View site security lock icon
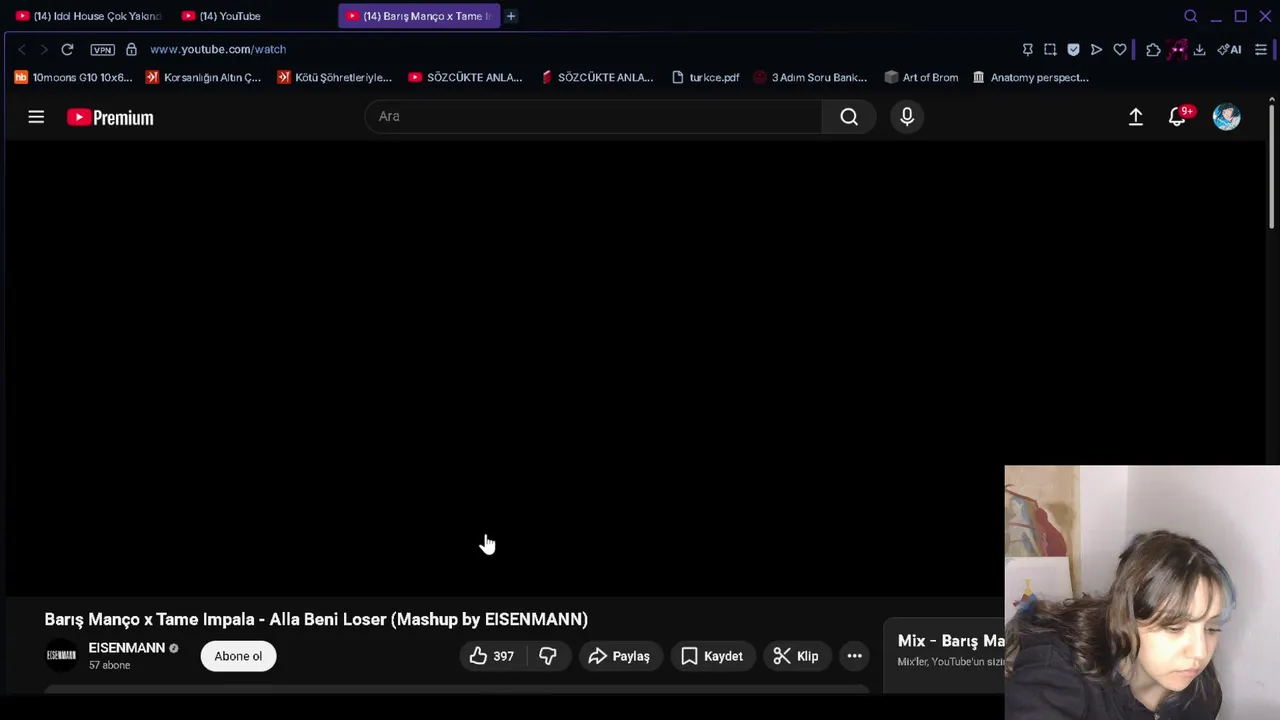The width and height of the screenshot is (1280, 720). coord(131,49)
